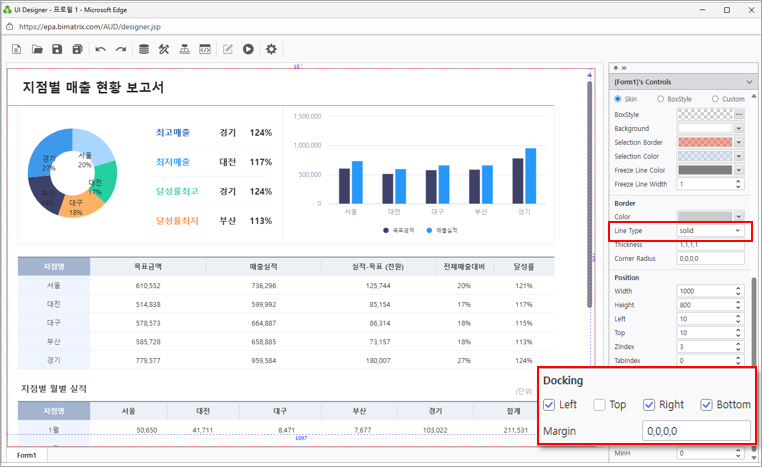Uncheck the Left docking checkbox
Viewport: 762px width, 467px height.
coord(549,405)
